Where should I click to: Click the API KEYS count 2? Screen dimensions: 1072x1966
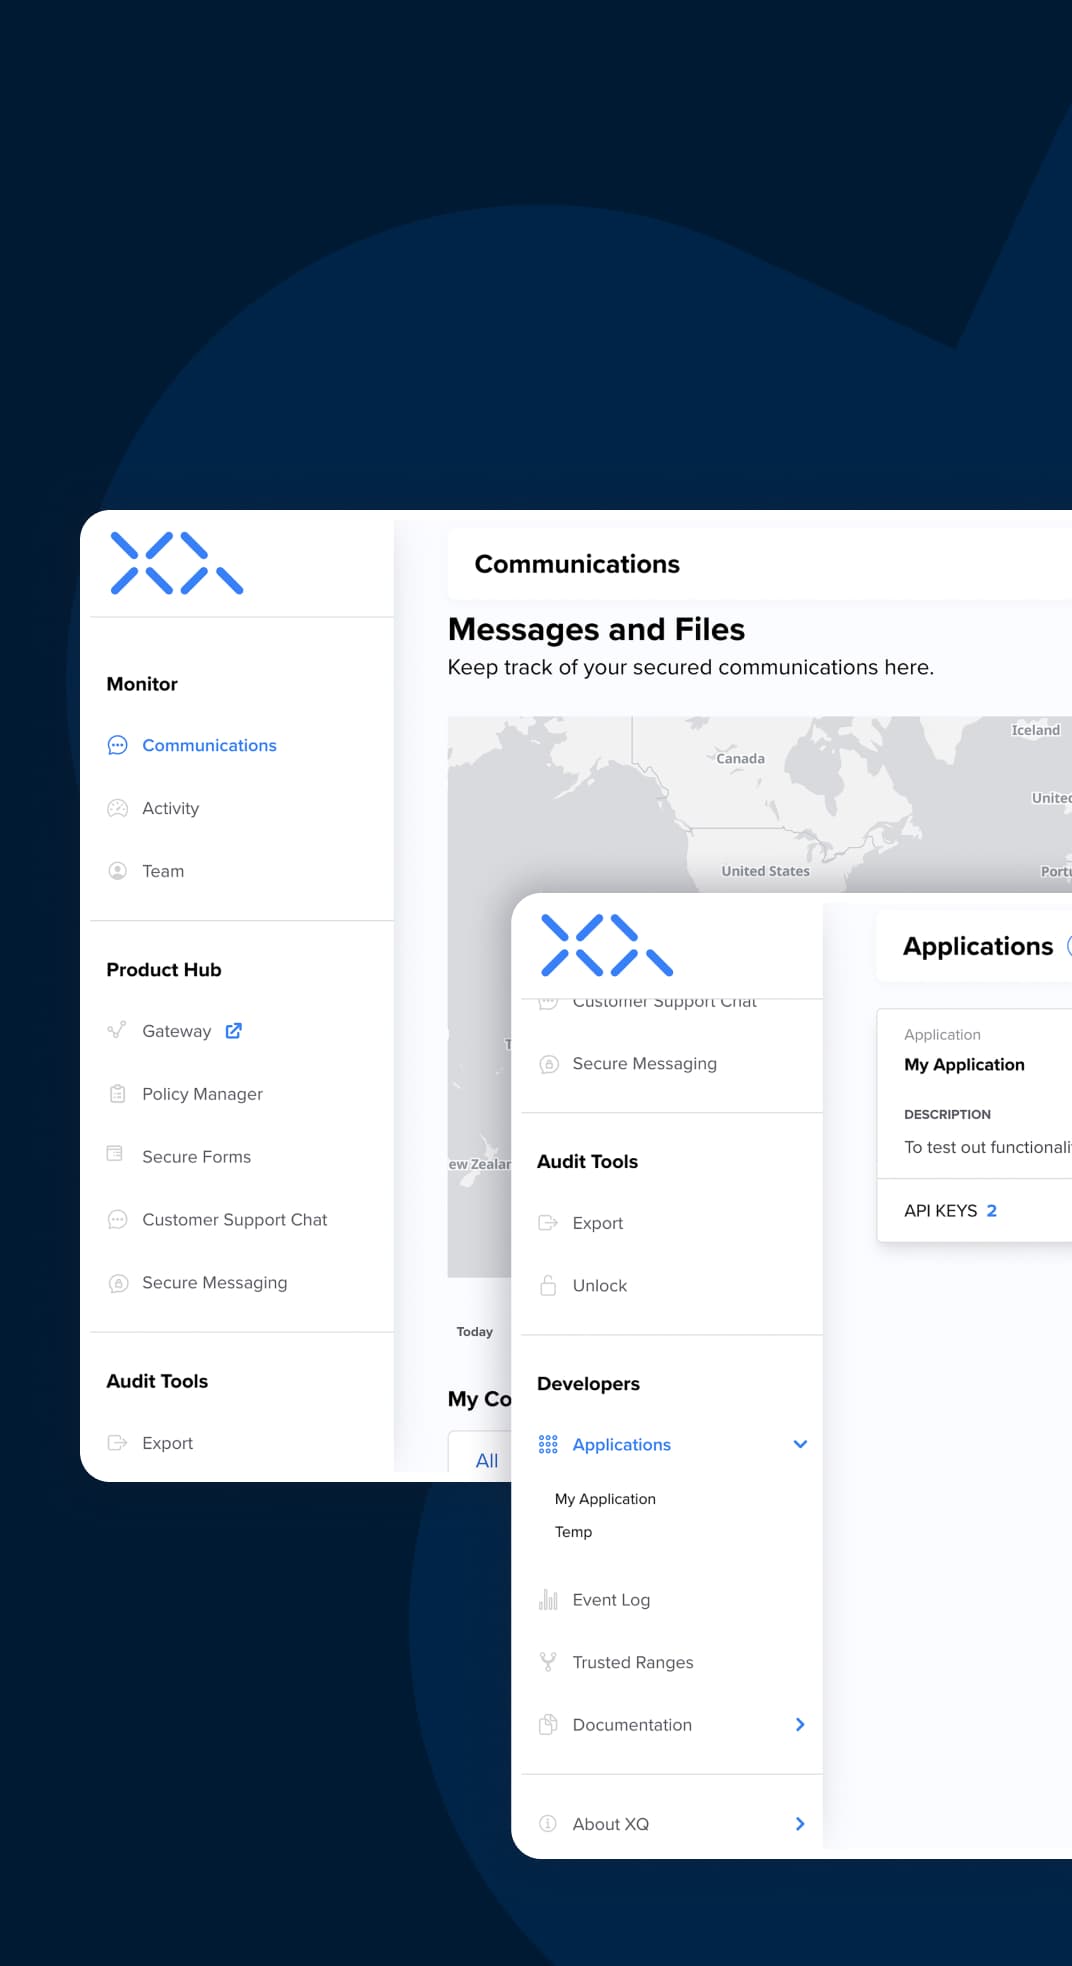[x=991, y=1210]
